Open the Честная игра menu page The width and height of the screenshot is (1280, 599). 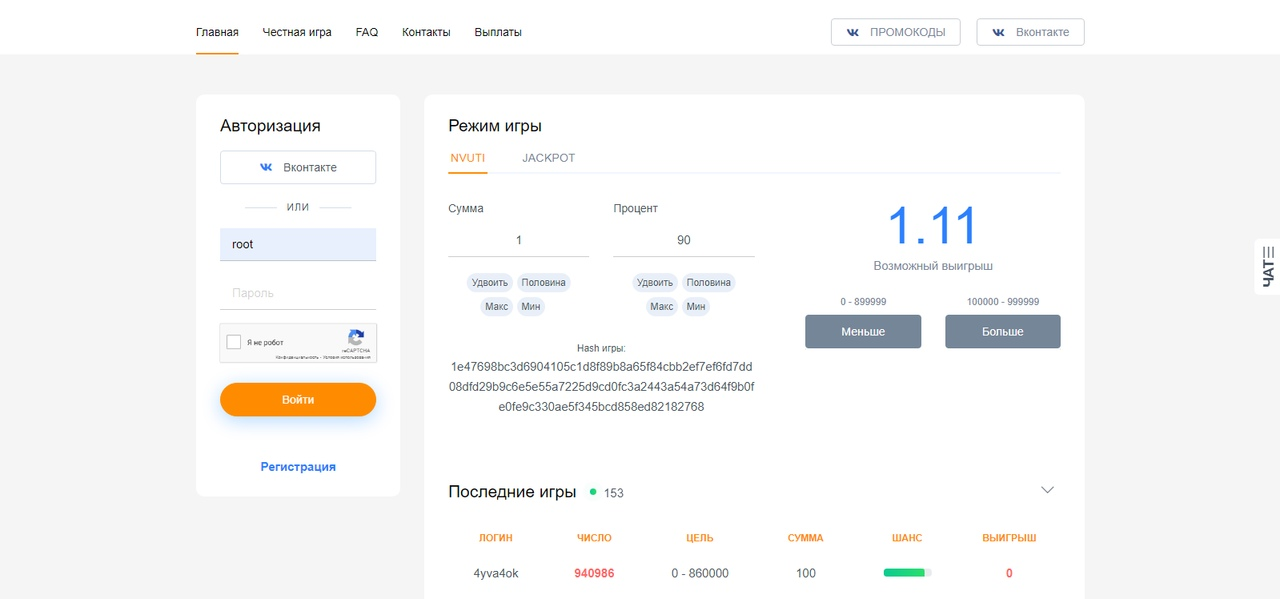pyautogui.click(x=297, y=32)
